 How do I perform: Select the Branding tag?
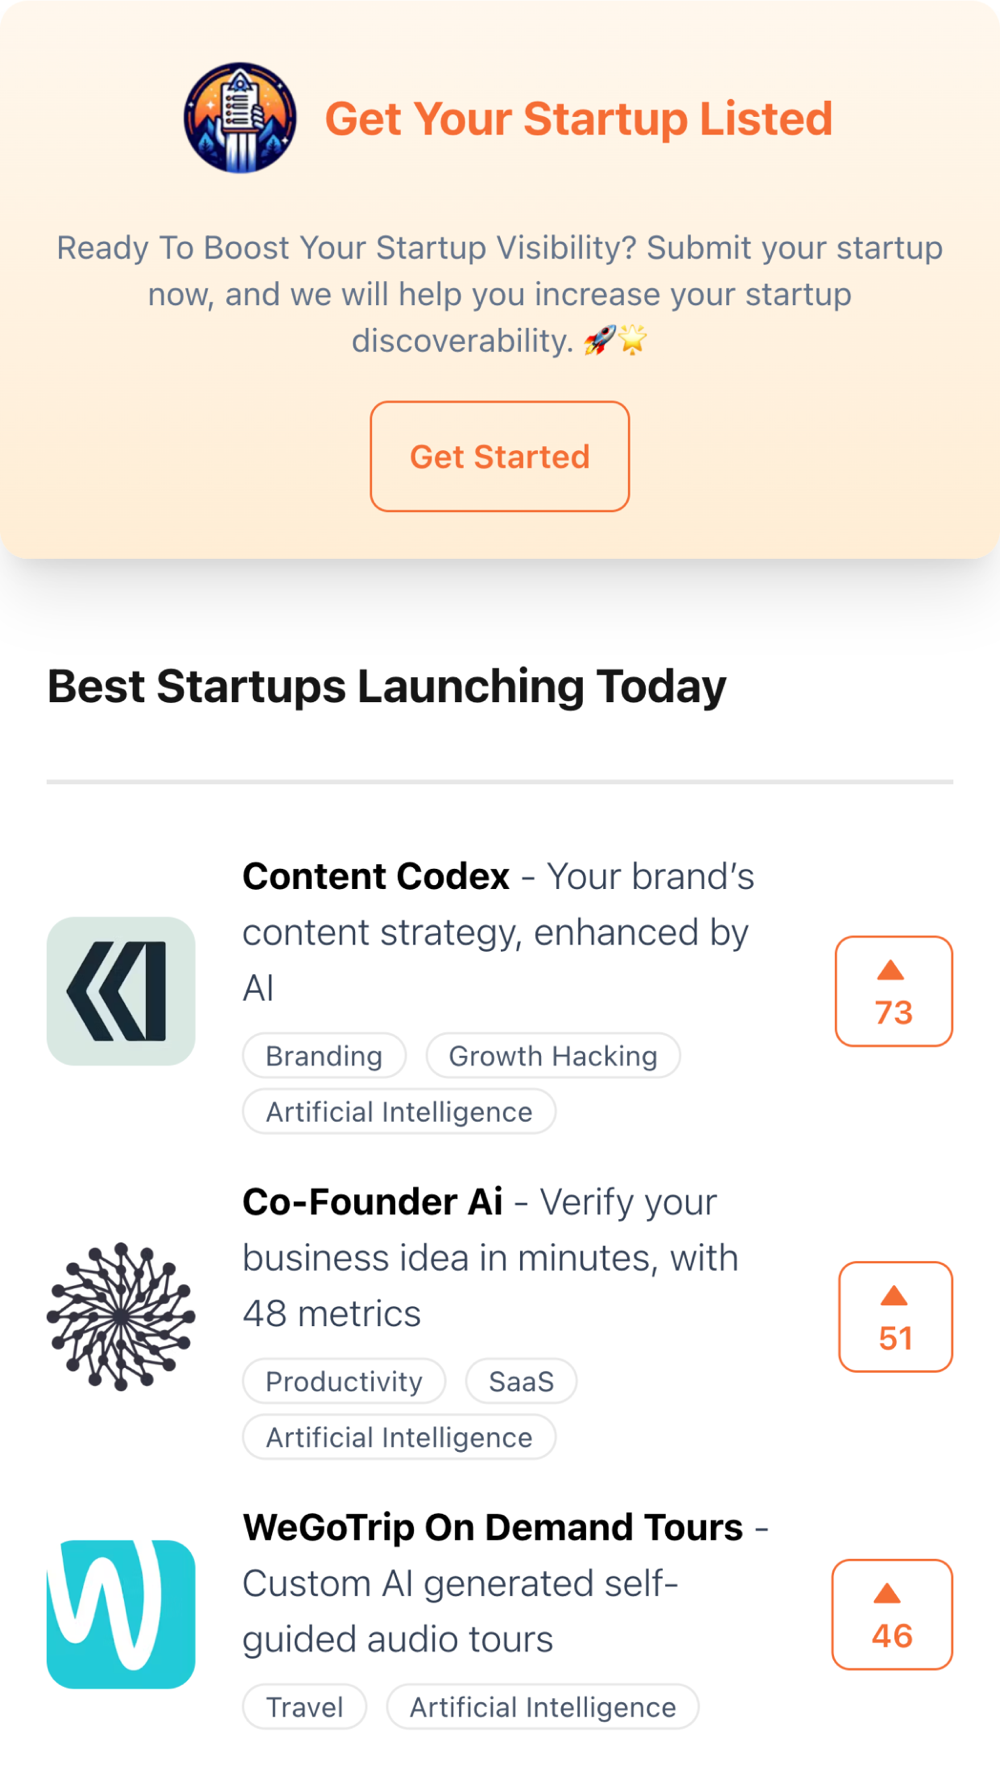(324, 1056)
